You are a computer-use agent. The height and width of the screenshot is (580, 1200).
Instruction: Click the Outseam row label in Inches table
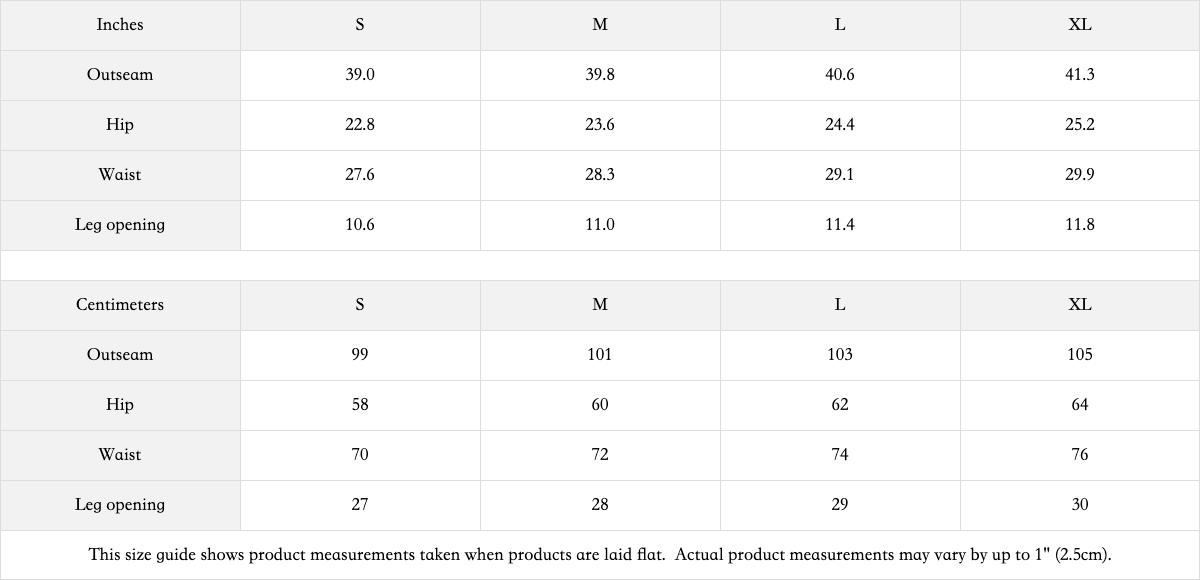pyautogui.click(x=120, y=75)
